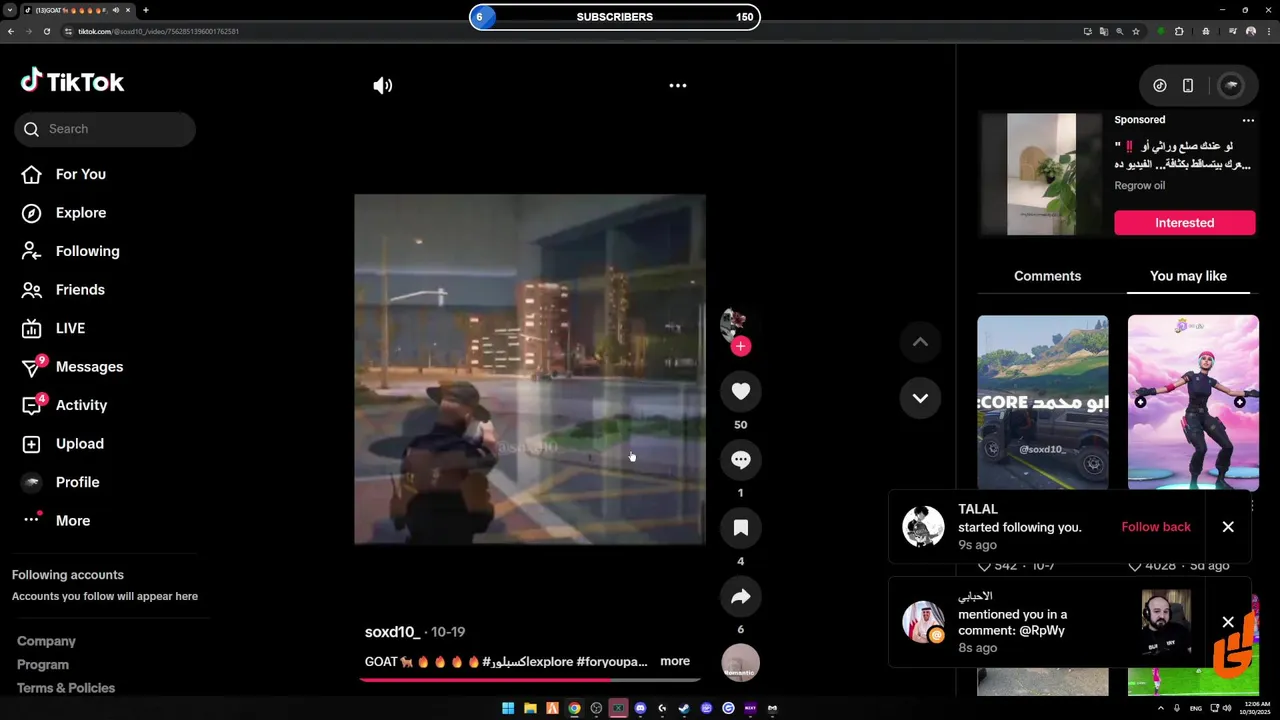Switch to You may like tab
The height and width of the screenshot is (720, 1280).
(1188, 276)
